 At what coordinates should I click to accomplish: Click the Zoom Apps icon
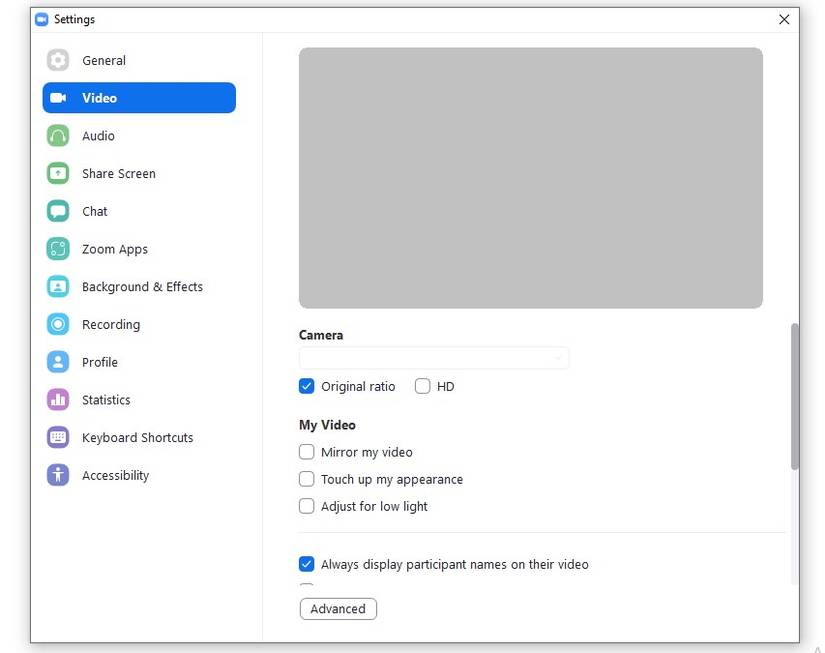click(58, 249)
